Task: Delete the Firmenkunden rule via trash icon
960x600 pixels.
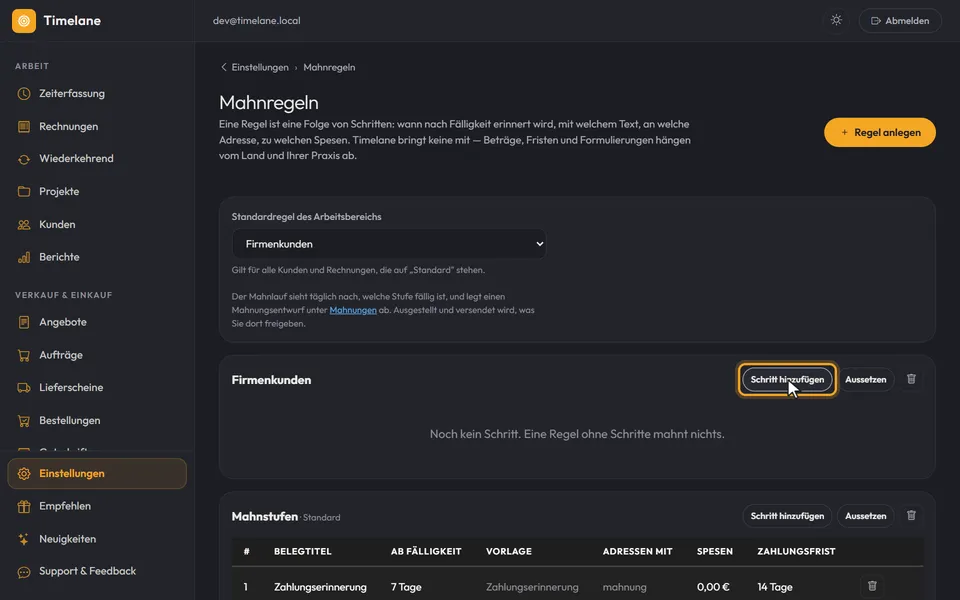Action: [911, 379]
